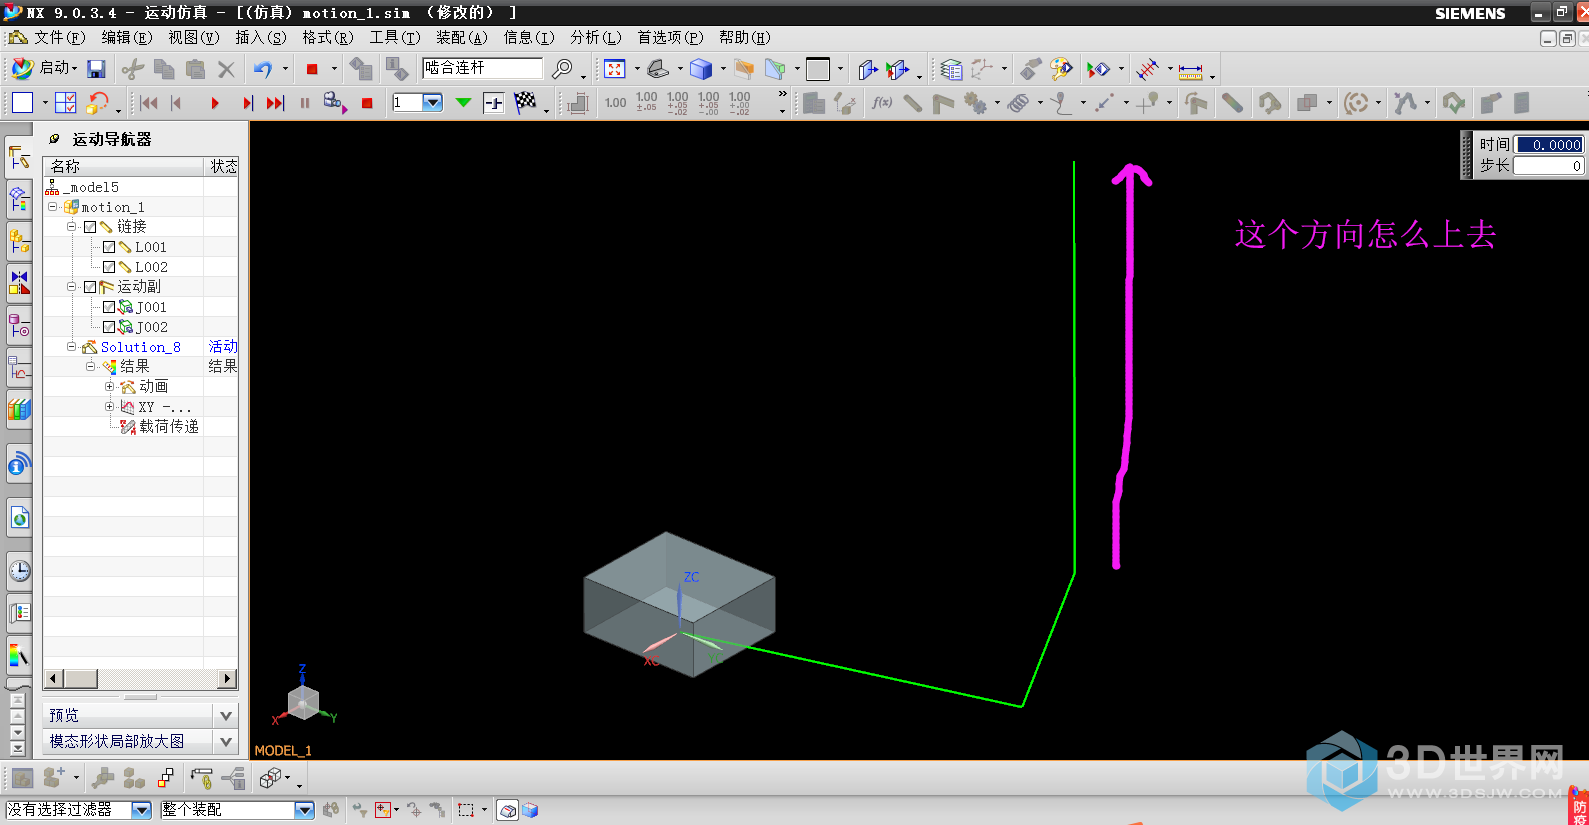Toggle the L002 link checkbox
Image resolution: width=1589 pixels, height=825 pixels.
click(x=109, y=267)
